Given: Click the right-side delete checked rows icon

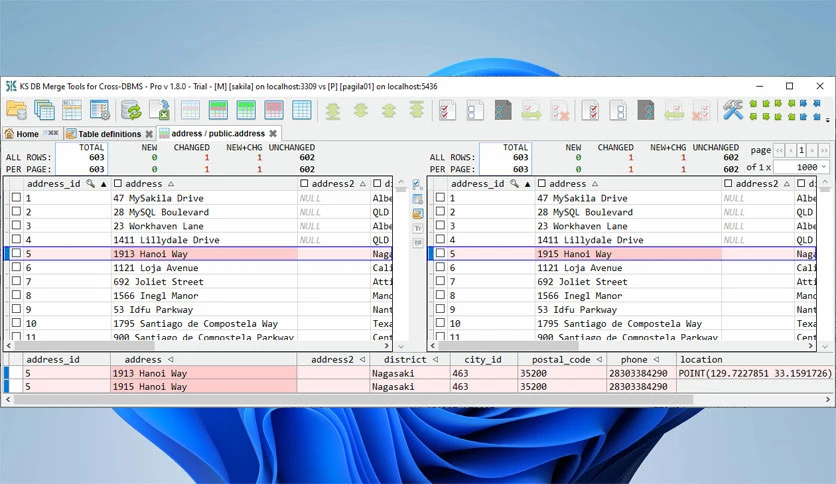Looking at the screenshot, I should (701, 111).
